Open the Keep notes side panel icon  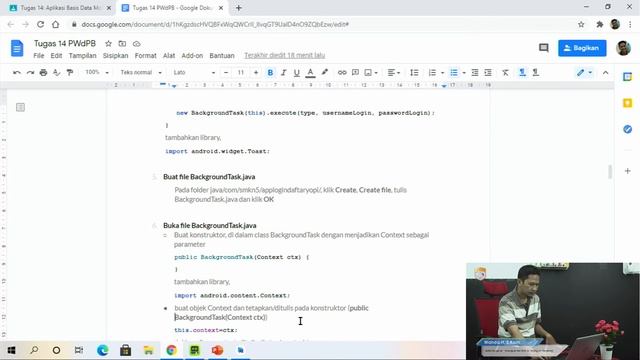(627, 103)
